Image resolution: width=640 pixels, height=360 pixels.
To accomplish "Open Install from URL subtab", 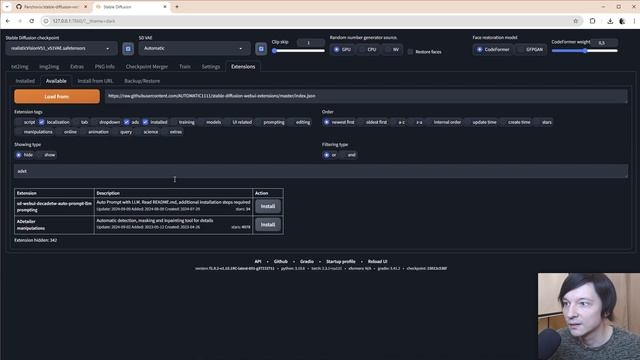I will tap(95, 81).
